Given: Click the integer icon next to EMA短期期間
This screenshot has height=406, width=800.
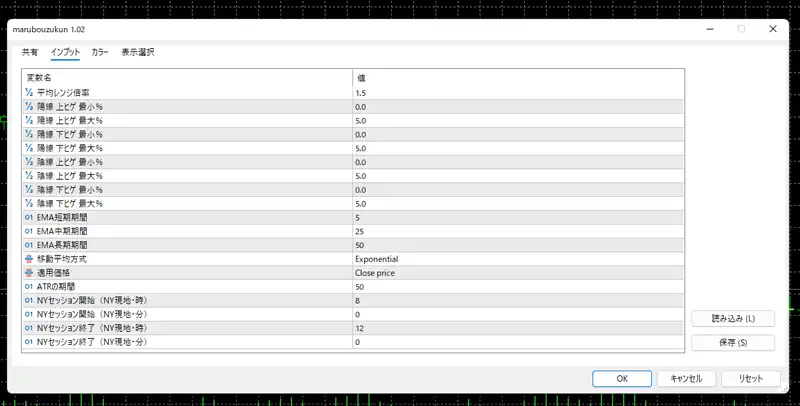Looking at the screenshot, I should point(29,217).
